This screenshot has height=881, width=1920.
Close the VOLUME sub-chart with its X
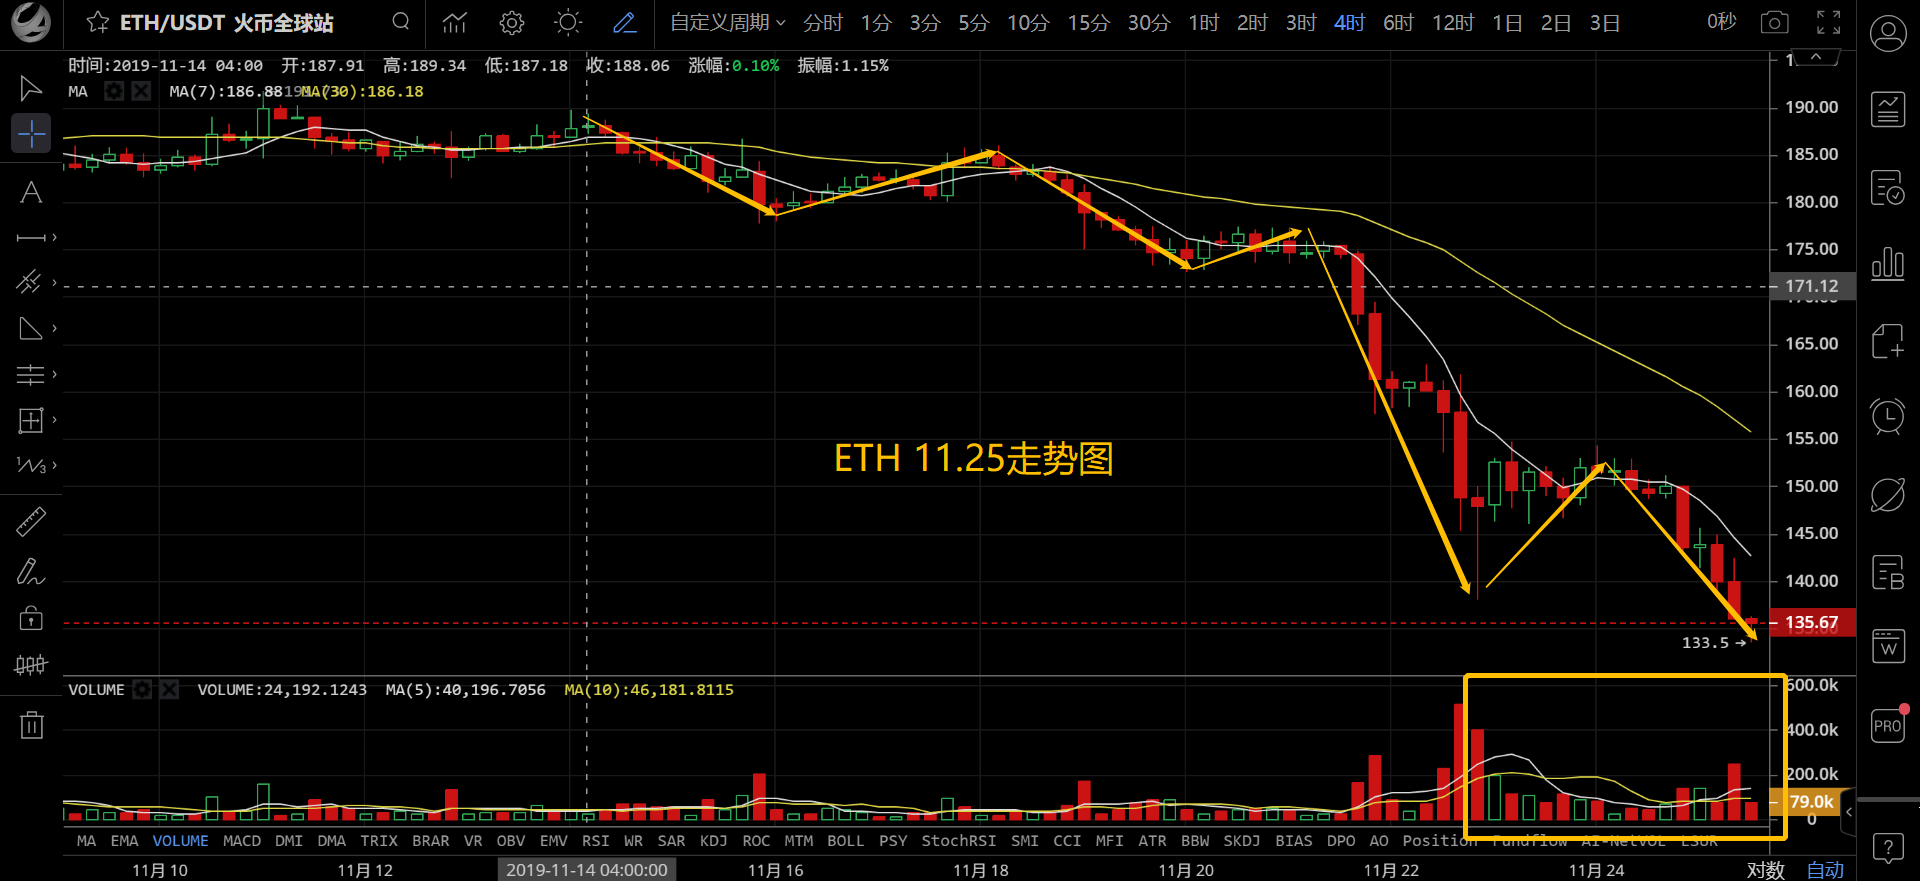point(169,690)
